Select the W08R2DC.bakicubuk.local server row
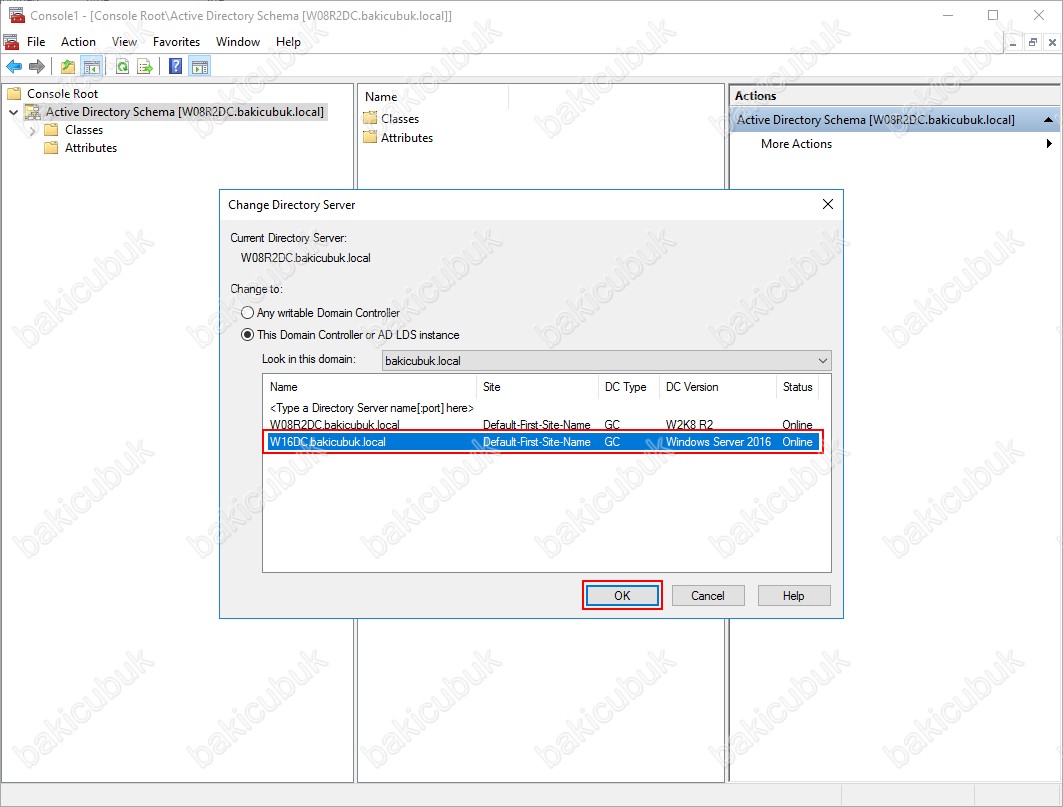 point(335,425)
